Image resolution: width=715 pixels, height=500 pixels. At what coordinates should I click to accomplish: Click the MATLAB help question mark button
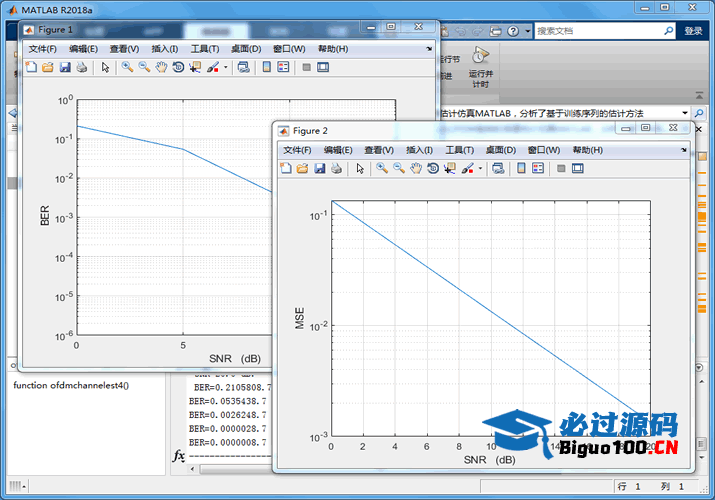coord(515,30)
